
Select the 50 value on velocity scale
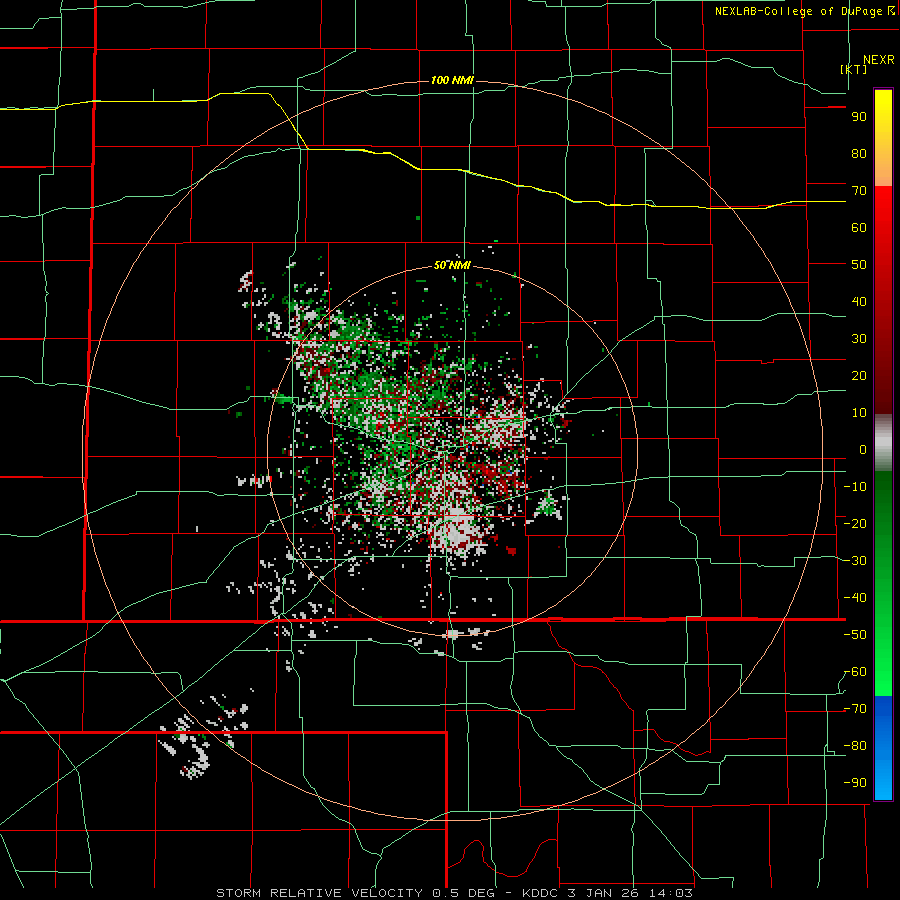click(x=859, y=265)
